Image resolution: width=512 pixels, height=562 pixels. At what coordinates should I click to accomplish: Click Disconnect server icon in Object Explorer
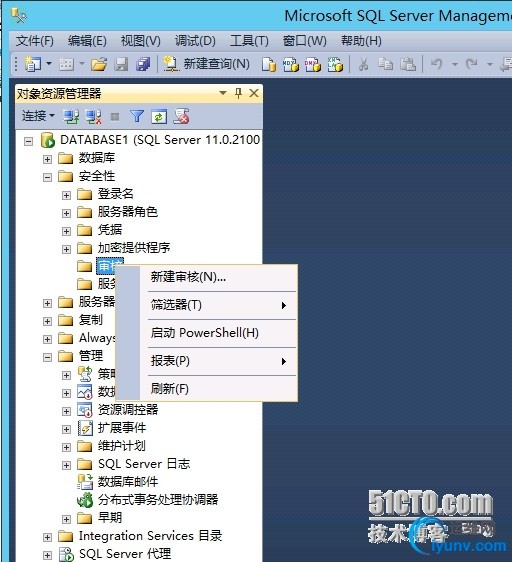(93, 116)
